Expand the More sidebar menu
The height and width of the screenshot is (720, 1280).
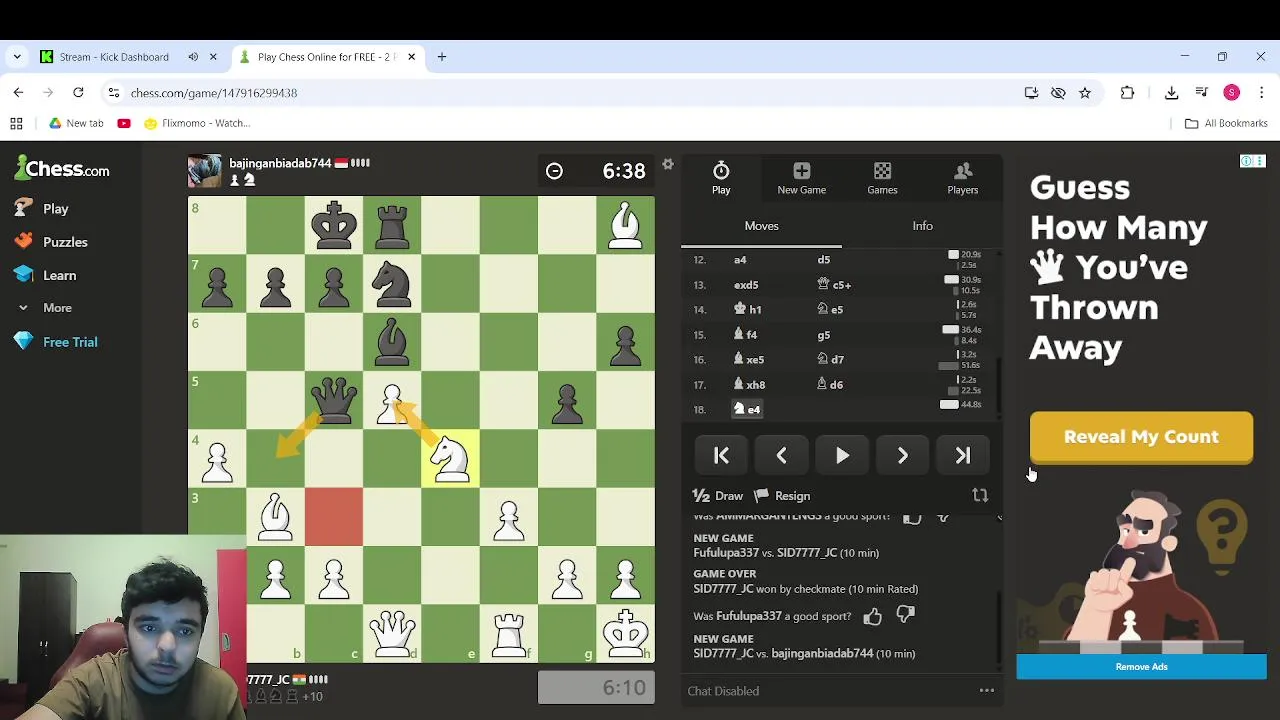46,308
